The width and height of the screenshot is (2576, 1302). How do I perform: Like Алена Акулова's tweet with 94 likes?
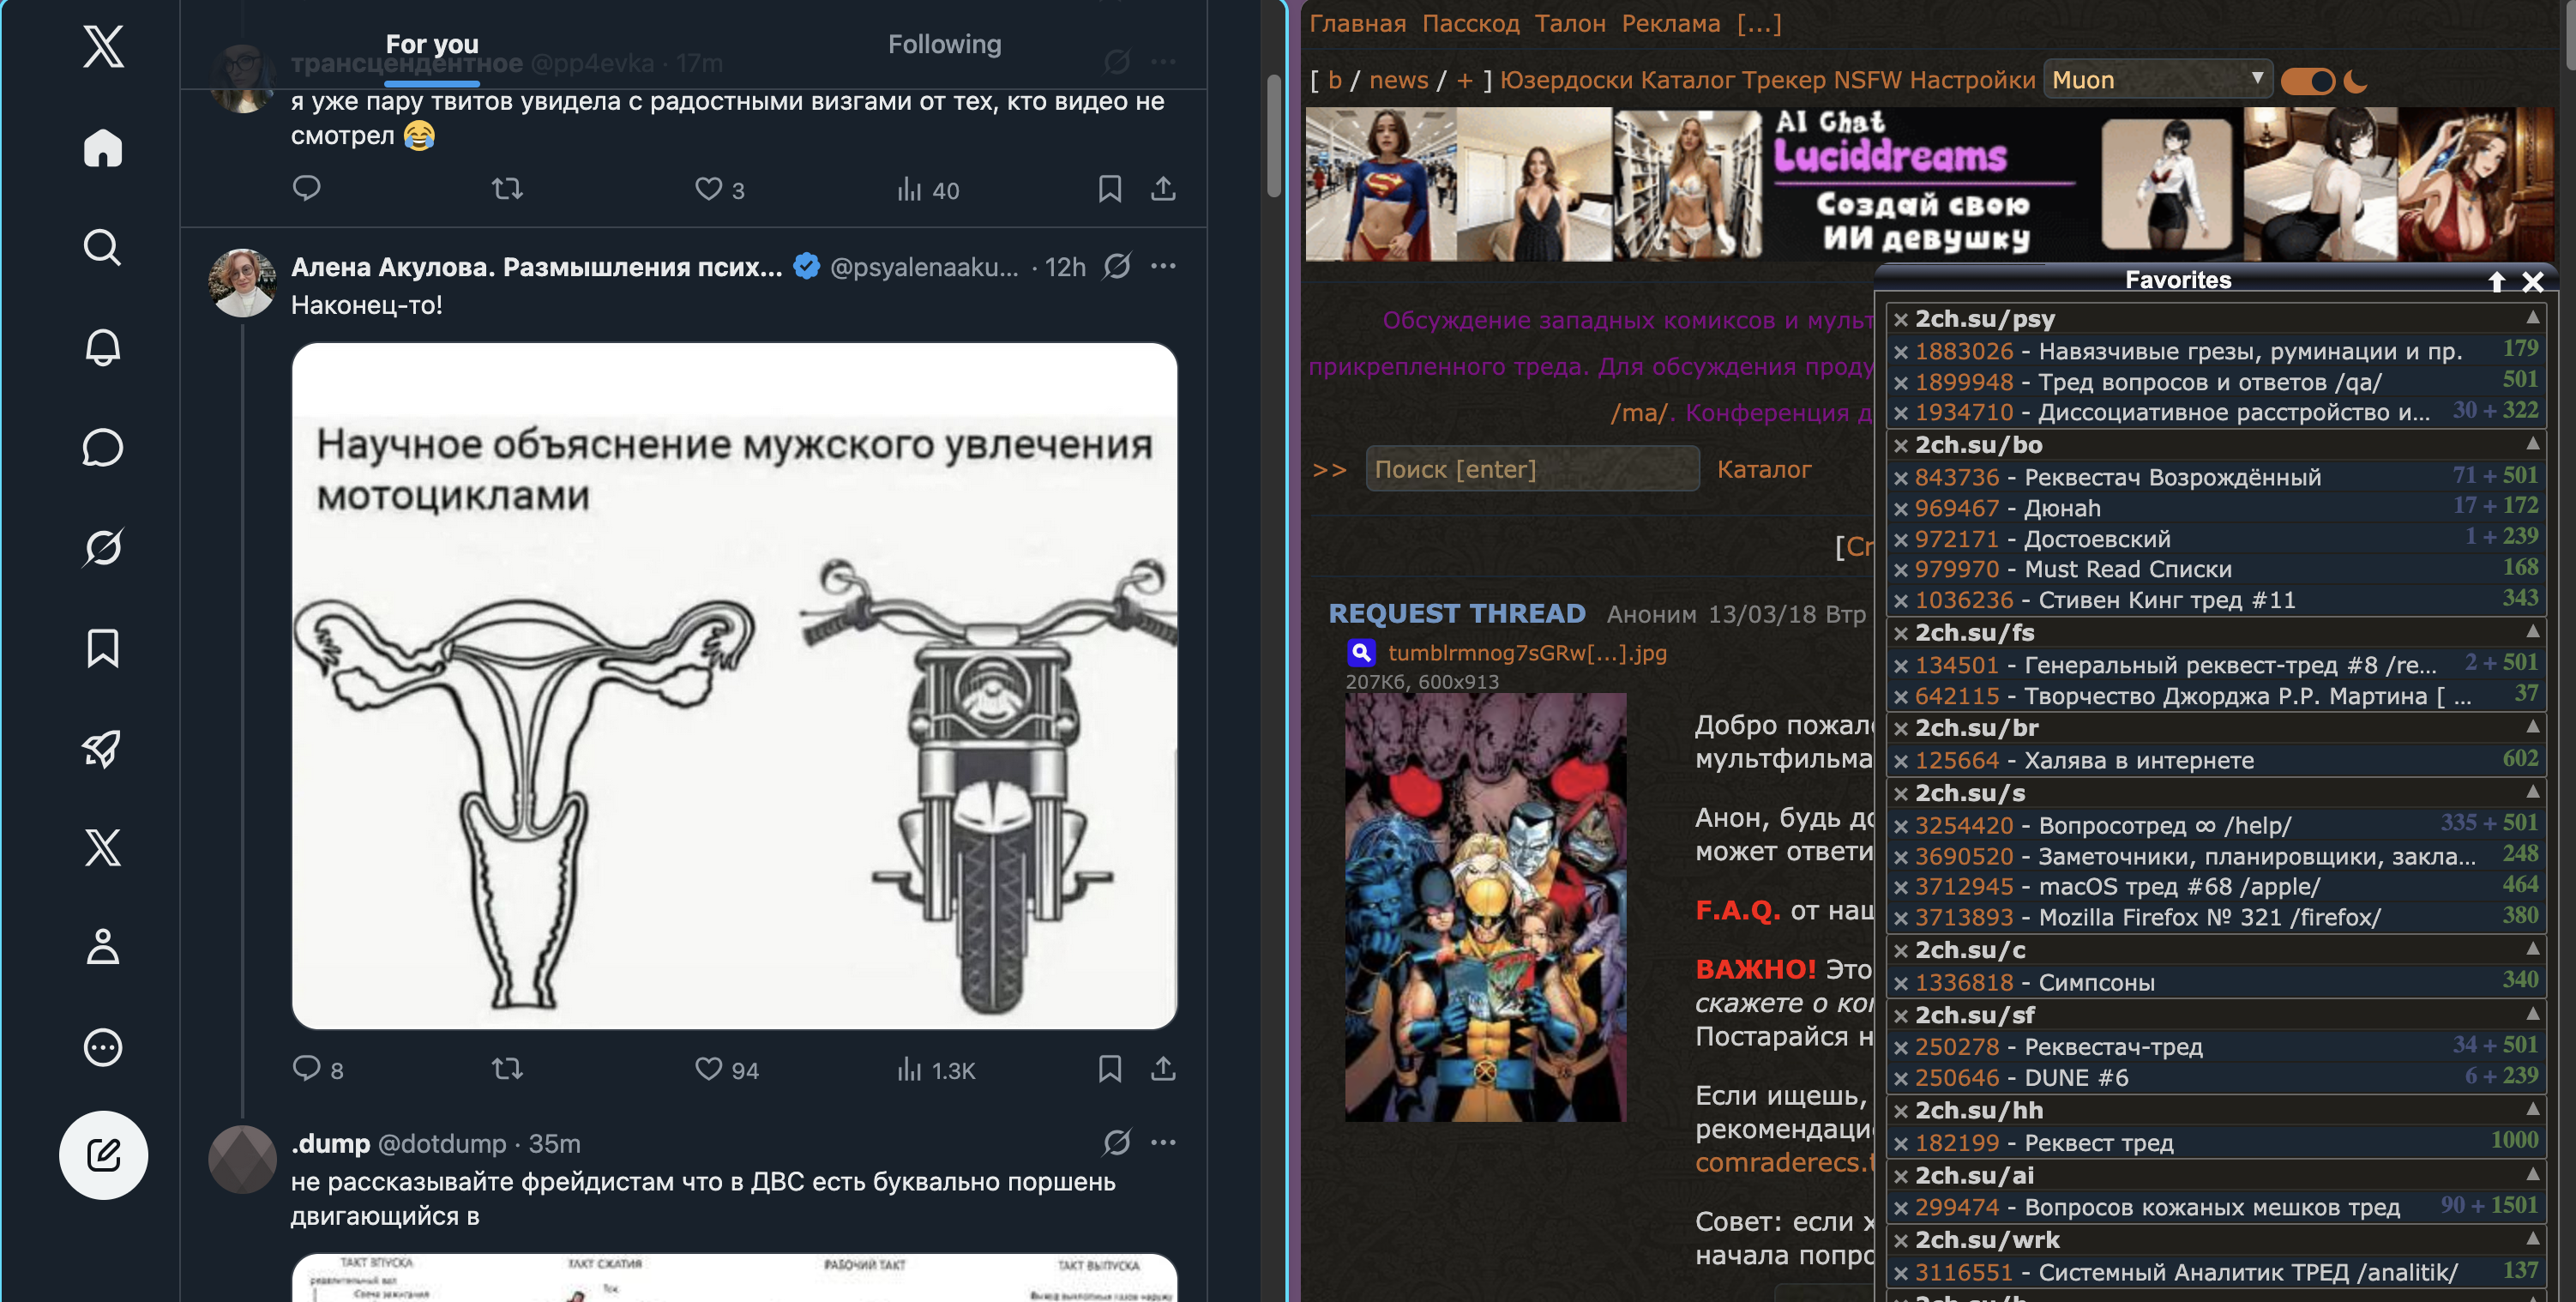click(709, 1068)
